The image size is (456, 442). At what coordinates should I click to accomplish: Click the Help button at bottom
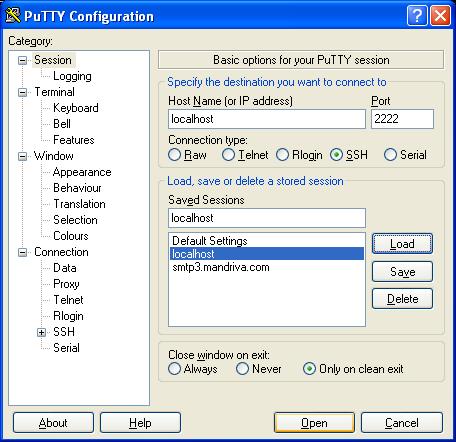click(x=140, y=423)
